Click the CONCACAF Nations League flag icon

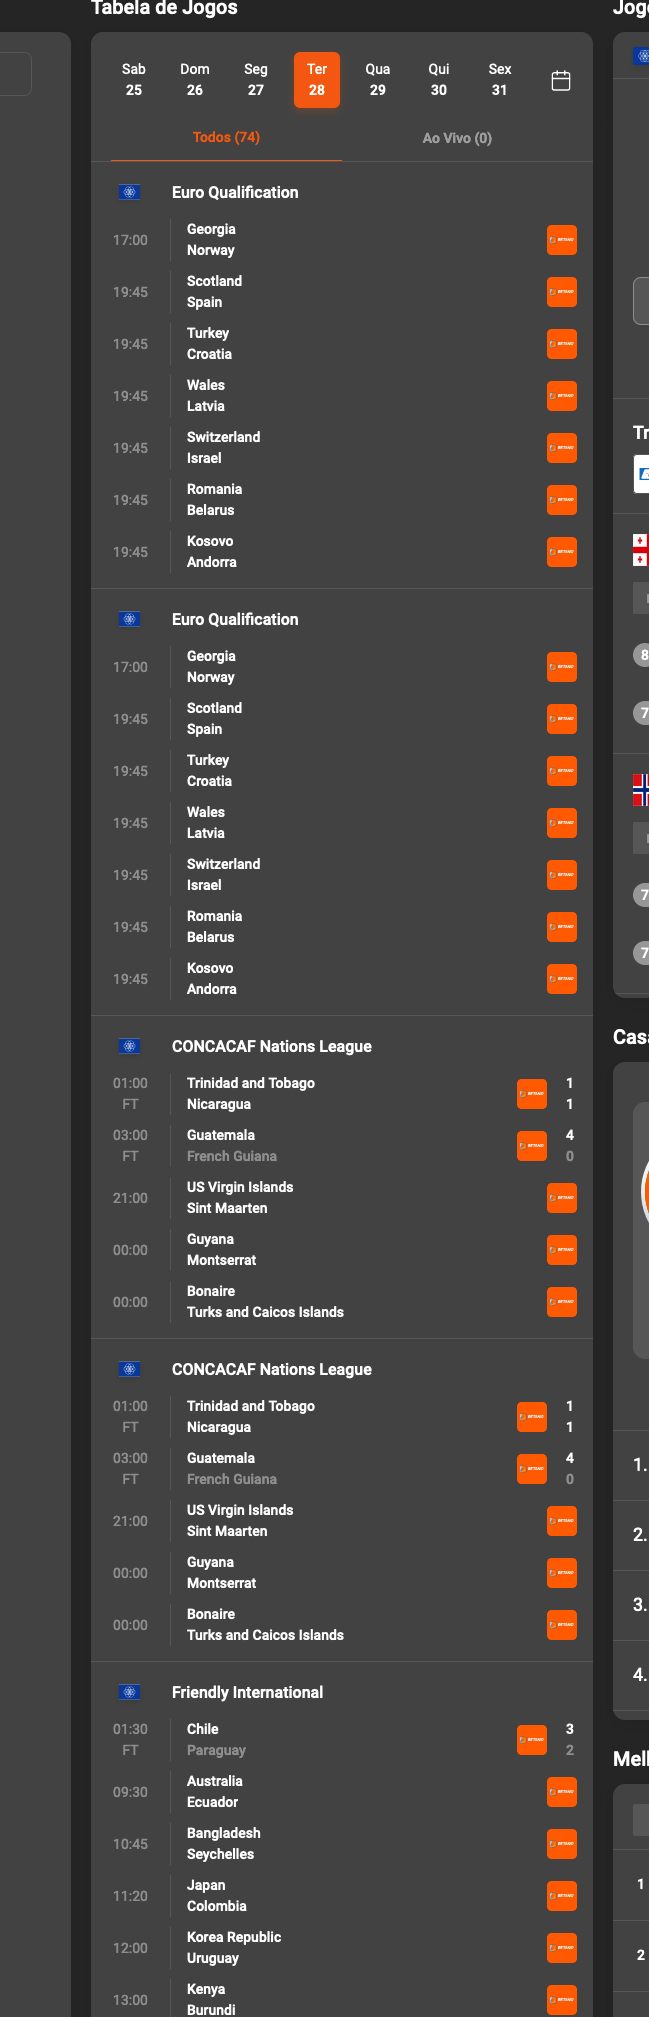click(x=129, y=1046)
